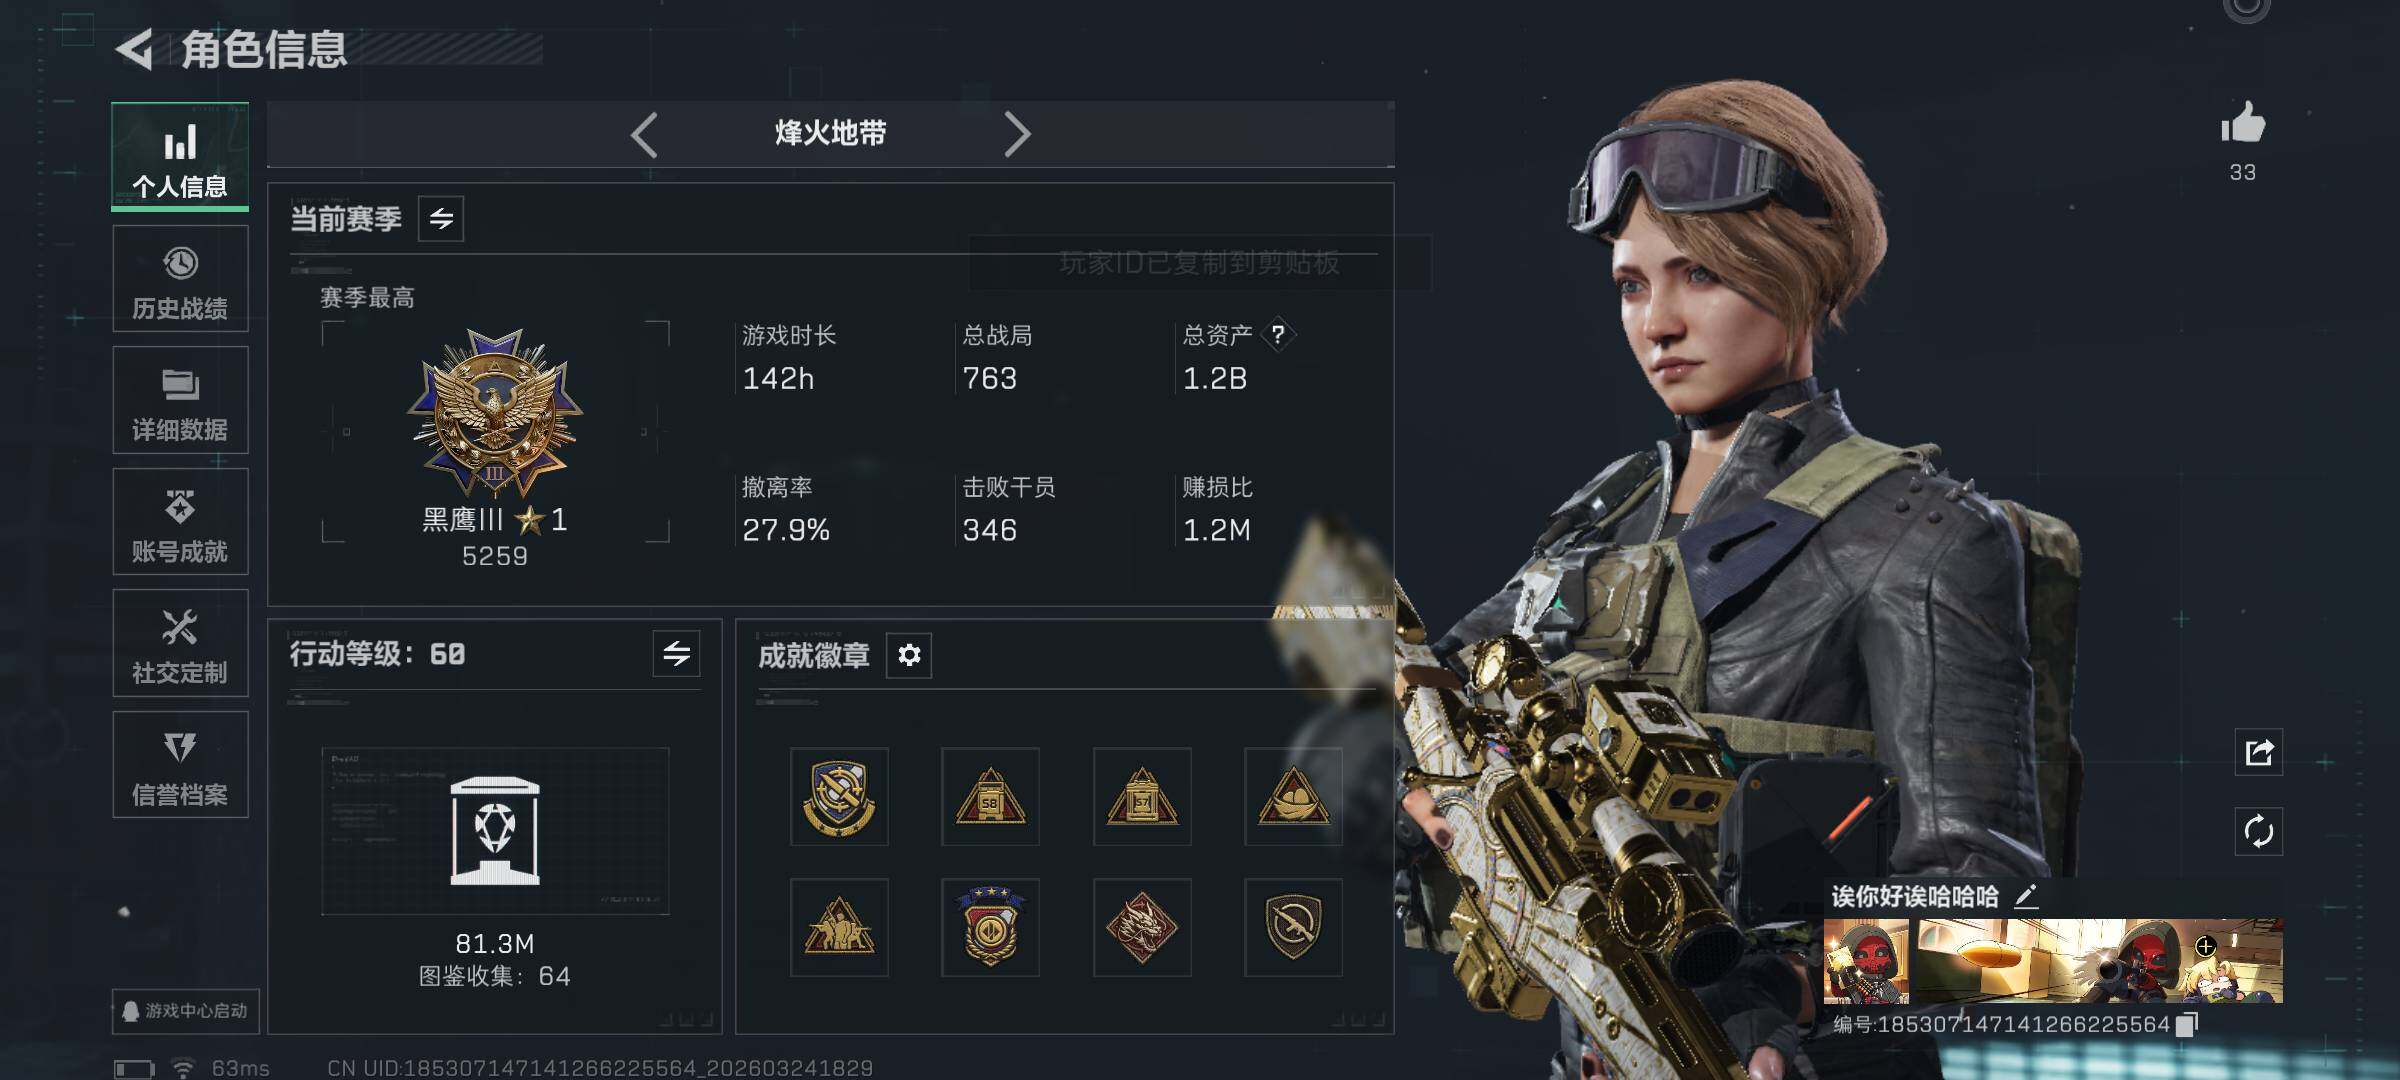The image size is (2400, 1080).
Task: Open the 社交定制 sidebar tab
Action: pos(180,643)
